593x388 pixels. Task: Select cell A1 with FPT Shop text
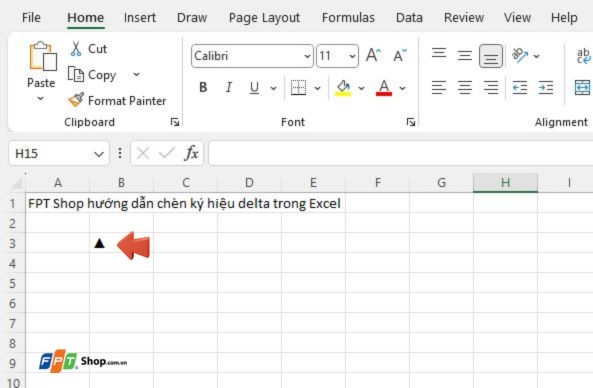point(57,203)
